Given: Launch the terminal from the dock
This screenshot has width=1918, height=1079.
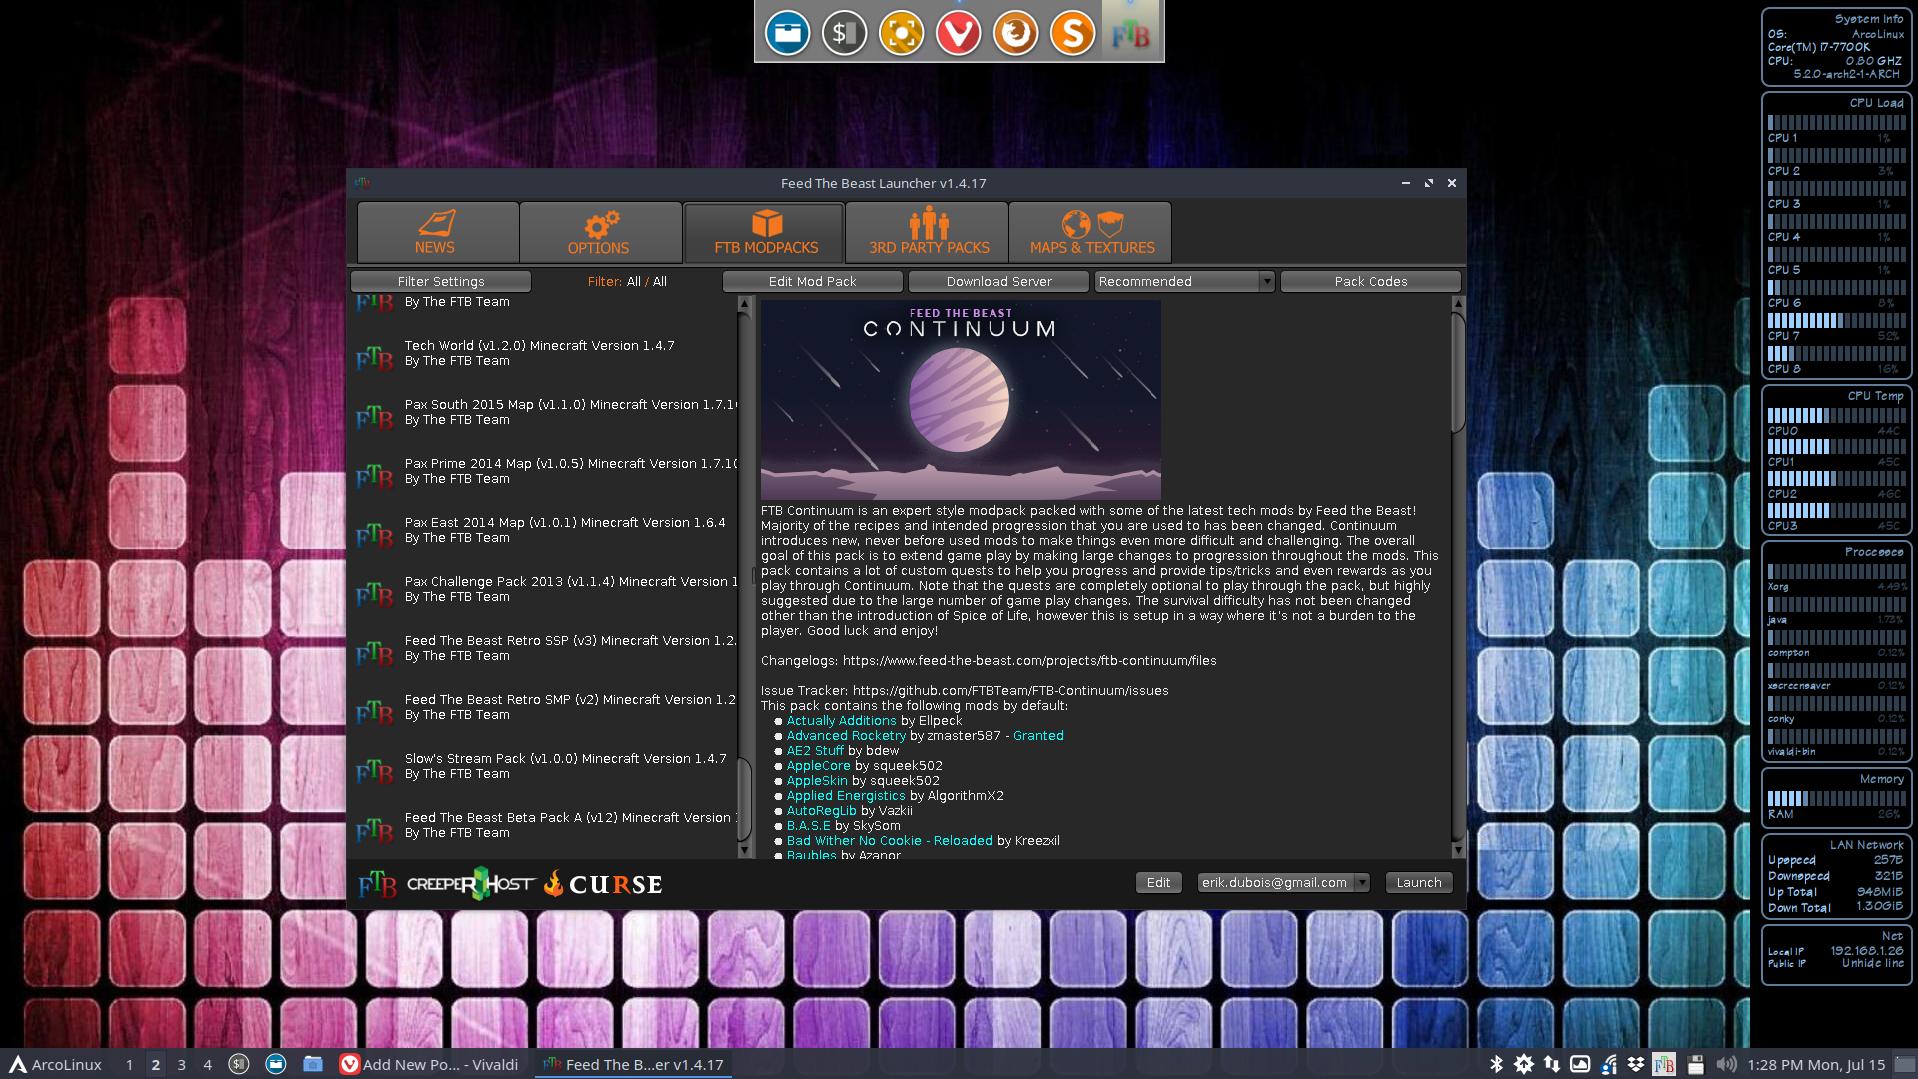Looking at the screenshot, I should pos(844,33).
